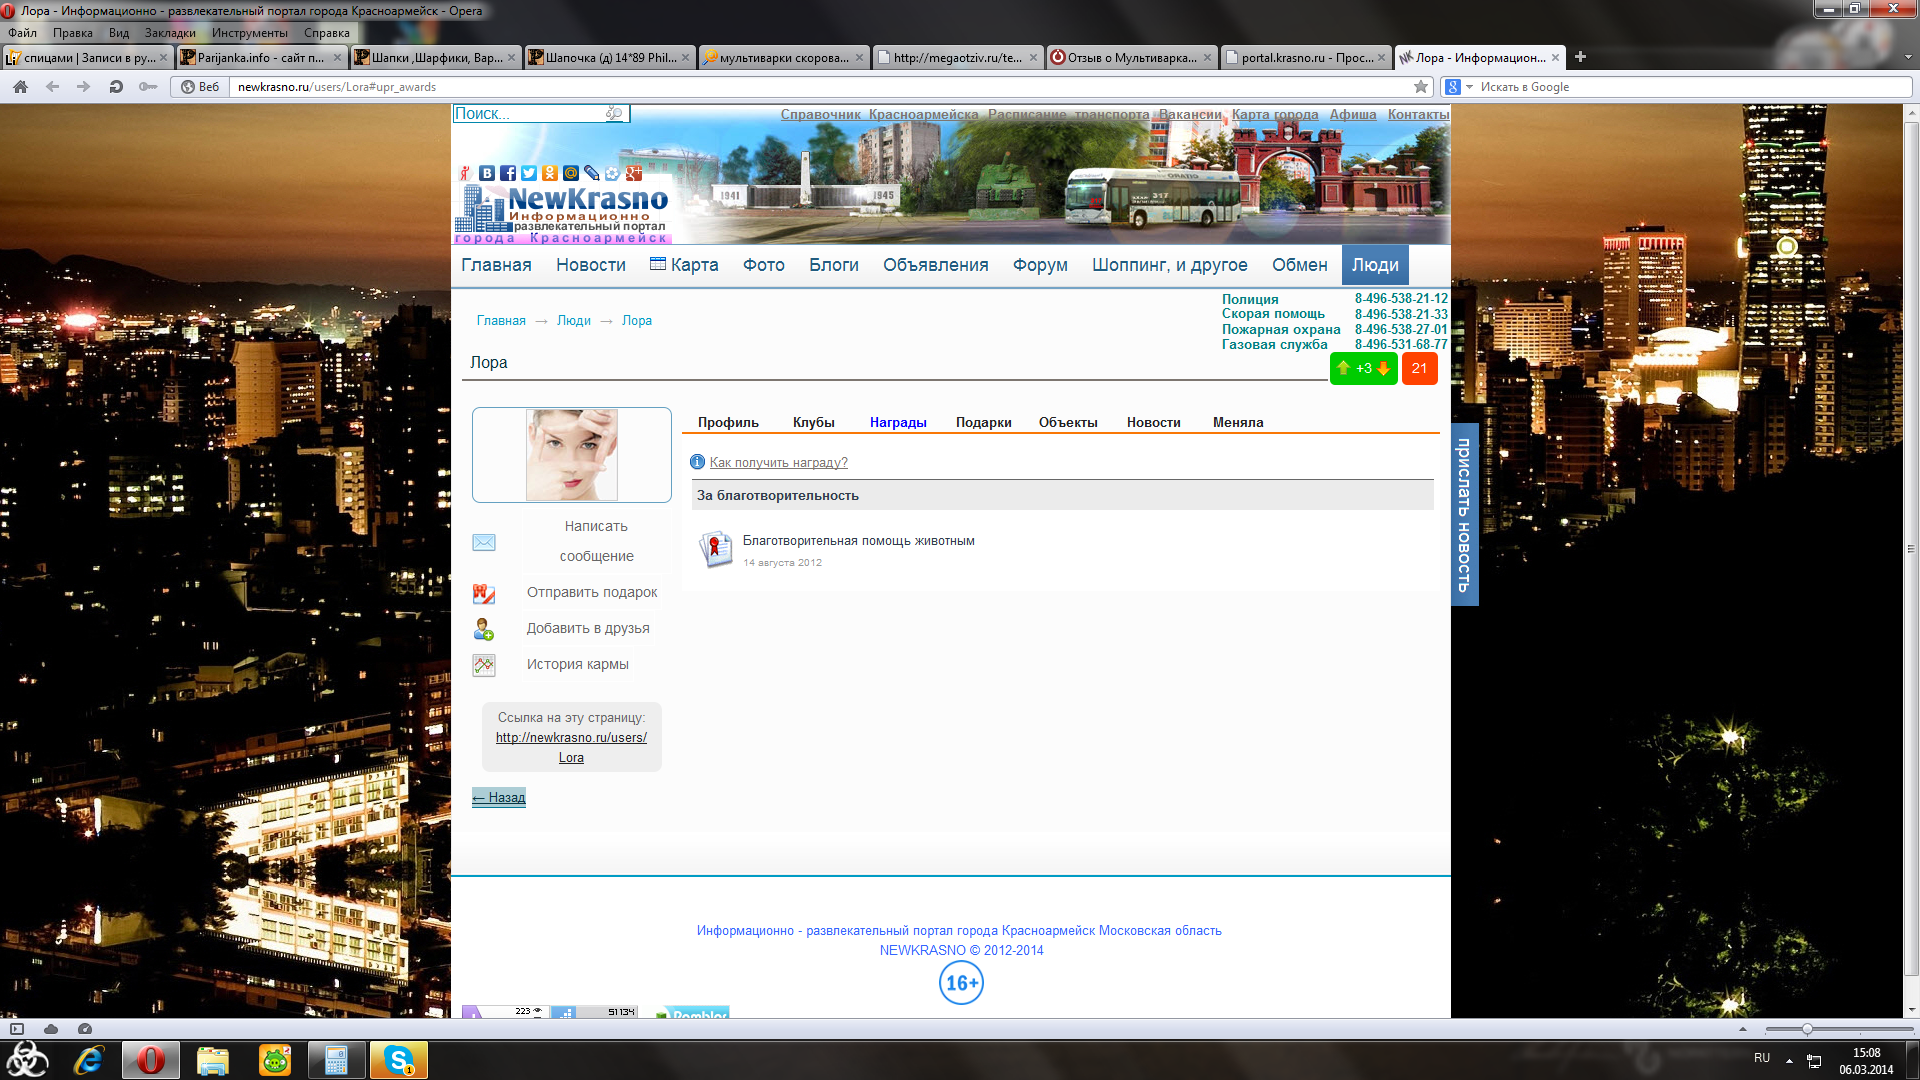Click the browser reload button
Screen dimensions: 1920x1080
coord(116,87)
